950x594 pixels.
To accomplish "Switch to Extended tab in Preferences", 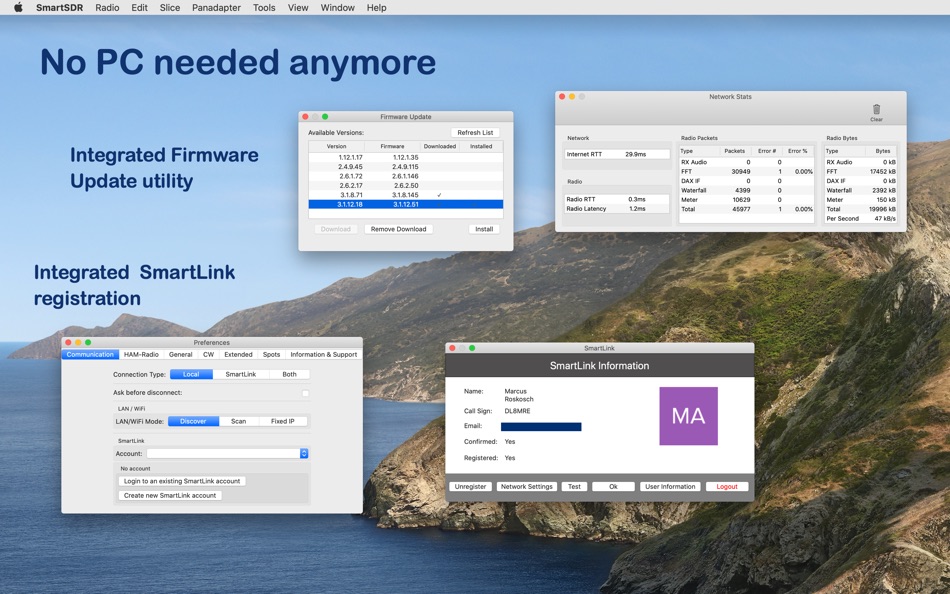I will coord(238,355).
